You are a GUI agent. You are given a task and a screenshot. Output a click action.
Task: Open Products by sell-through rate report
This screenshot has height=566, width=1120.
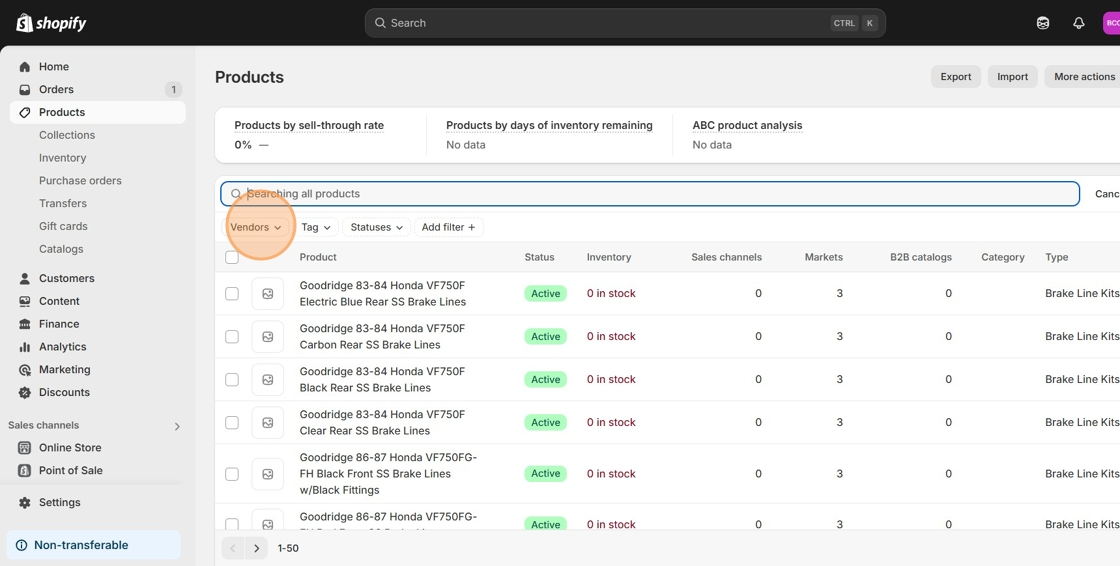pyautogui.click(x=309, y=126)
